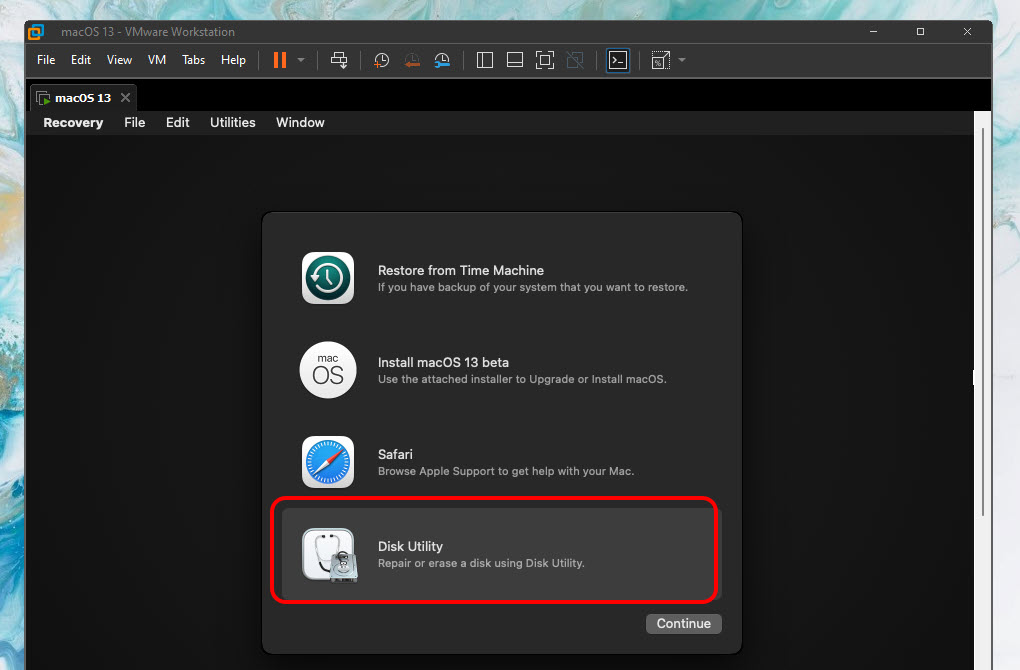Click the VMware window title "macOS 13 - VMware Workstation"
This screenshot has height=670, width=1020.
tap(148, 32)
